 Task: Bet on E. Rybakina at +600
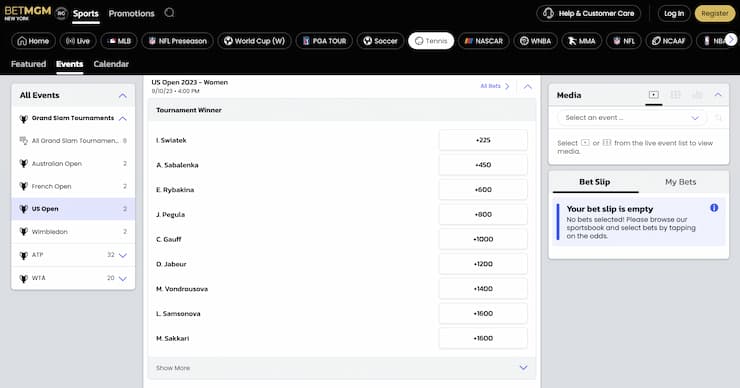483,189
